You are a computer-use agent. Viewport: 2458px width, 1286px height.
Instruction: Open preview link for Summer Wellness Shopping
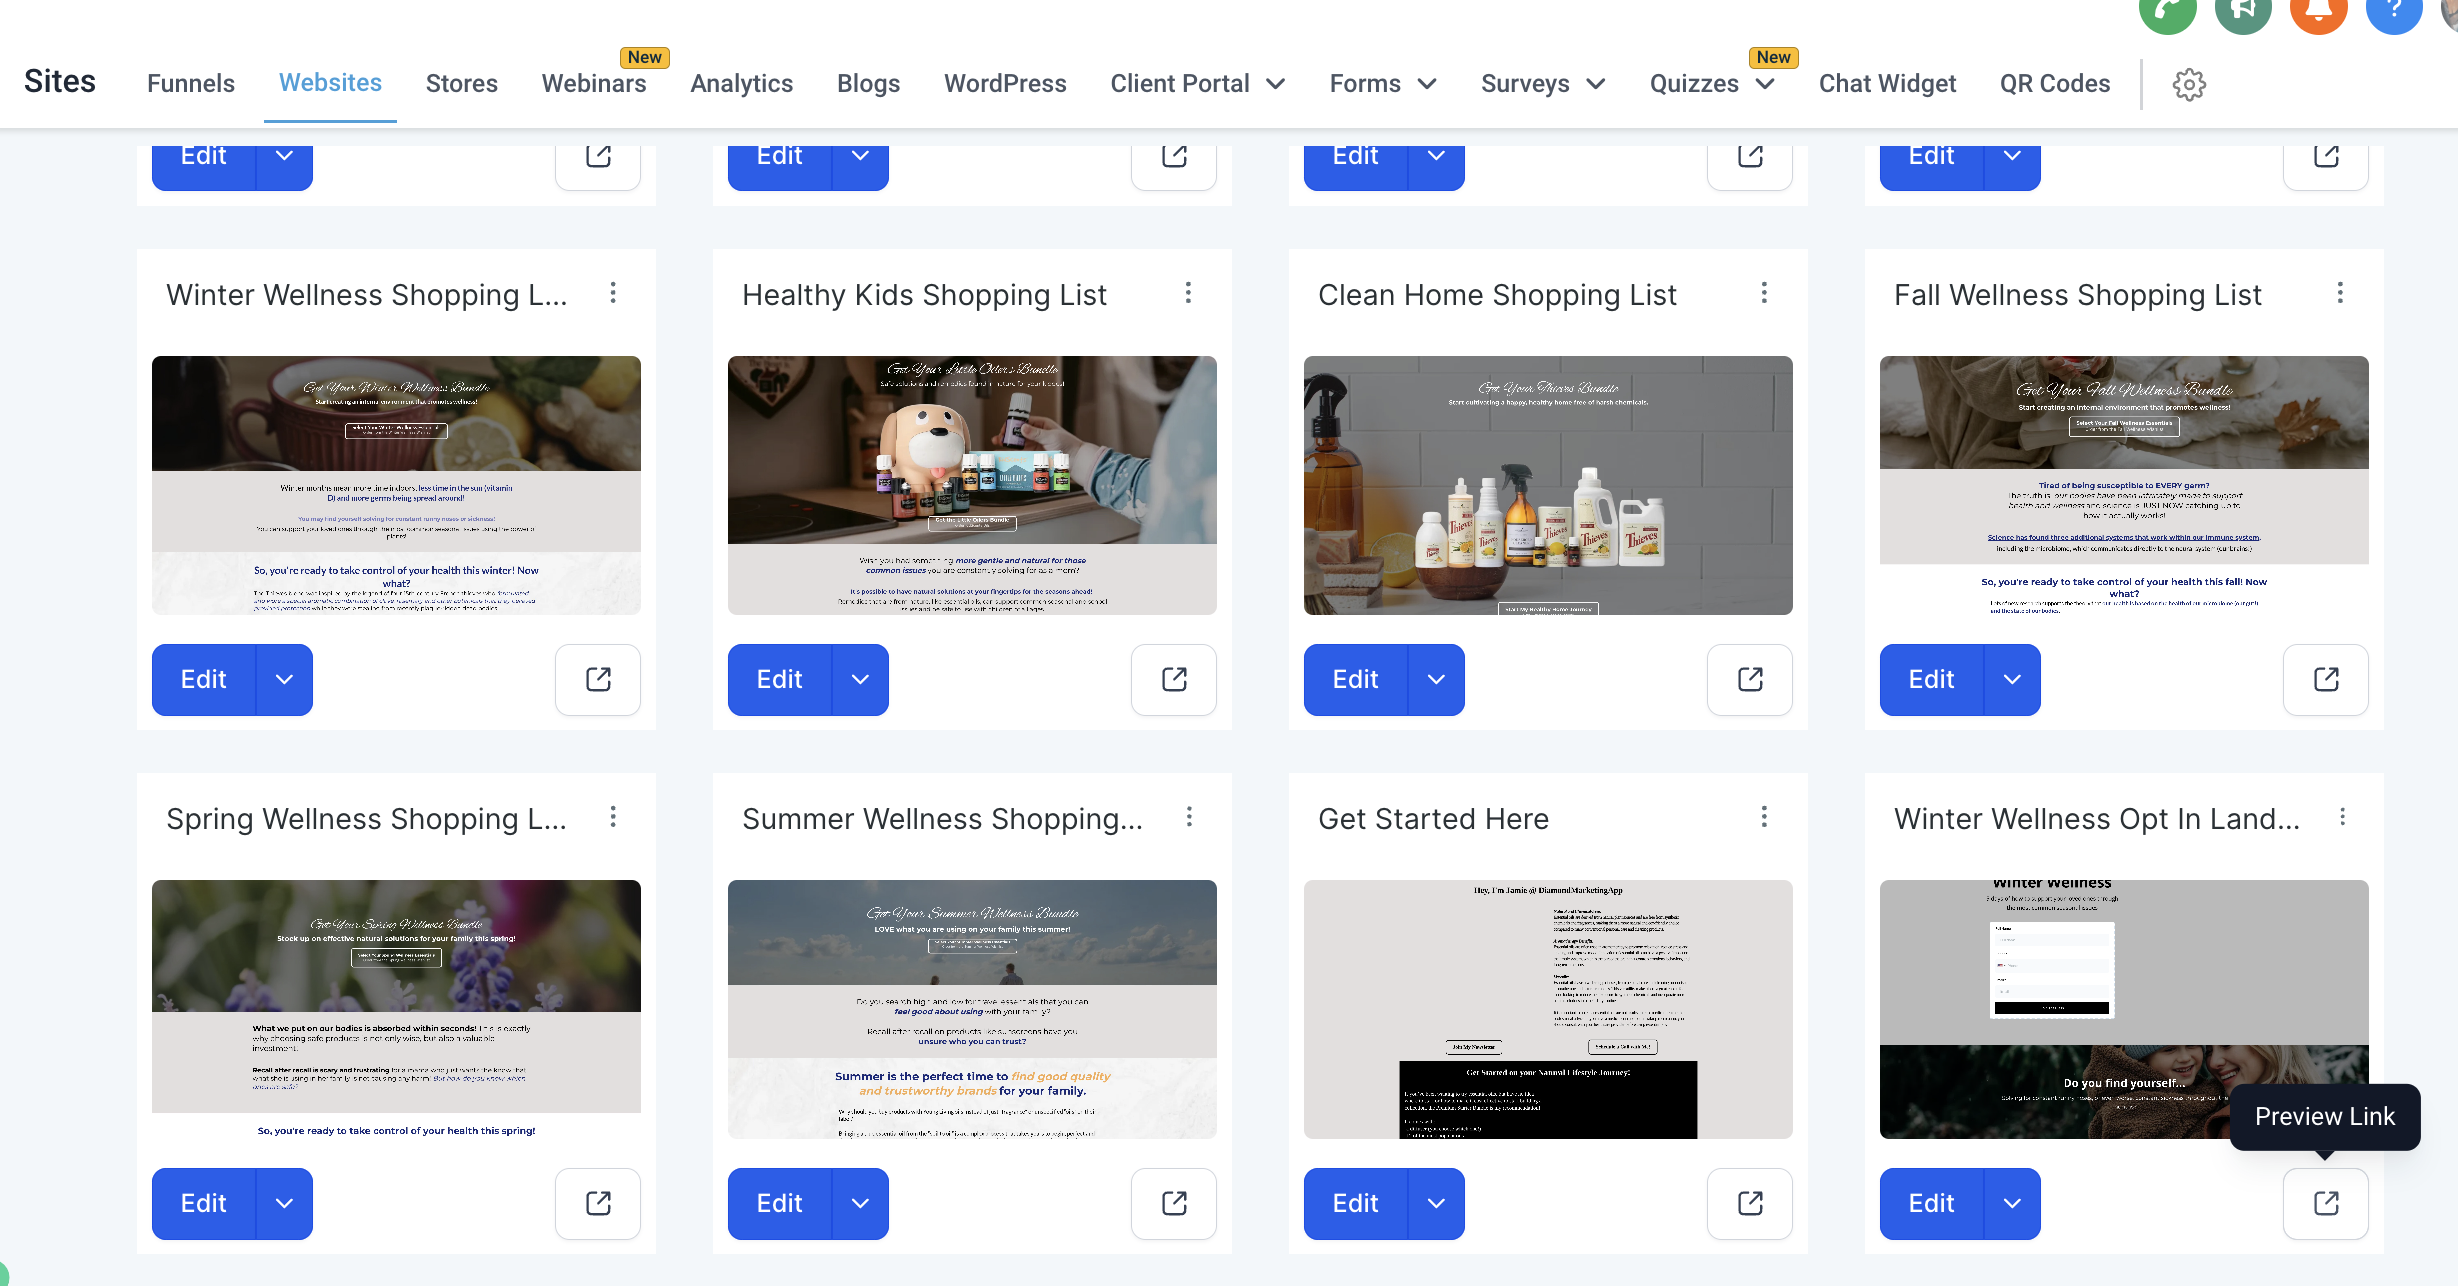1174,1203
